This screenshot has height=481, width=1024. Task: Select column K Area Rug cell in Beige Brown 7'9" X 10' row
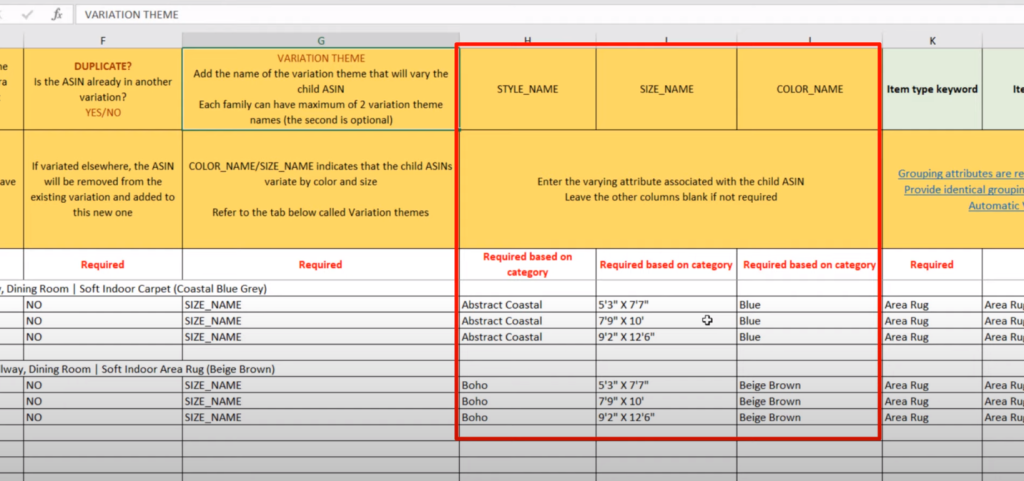point(932,401)
